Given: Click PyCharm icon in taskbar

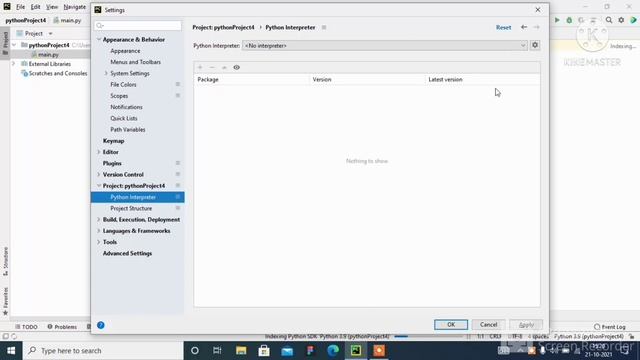Looking at the screenshot, I should pos(356,351).
